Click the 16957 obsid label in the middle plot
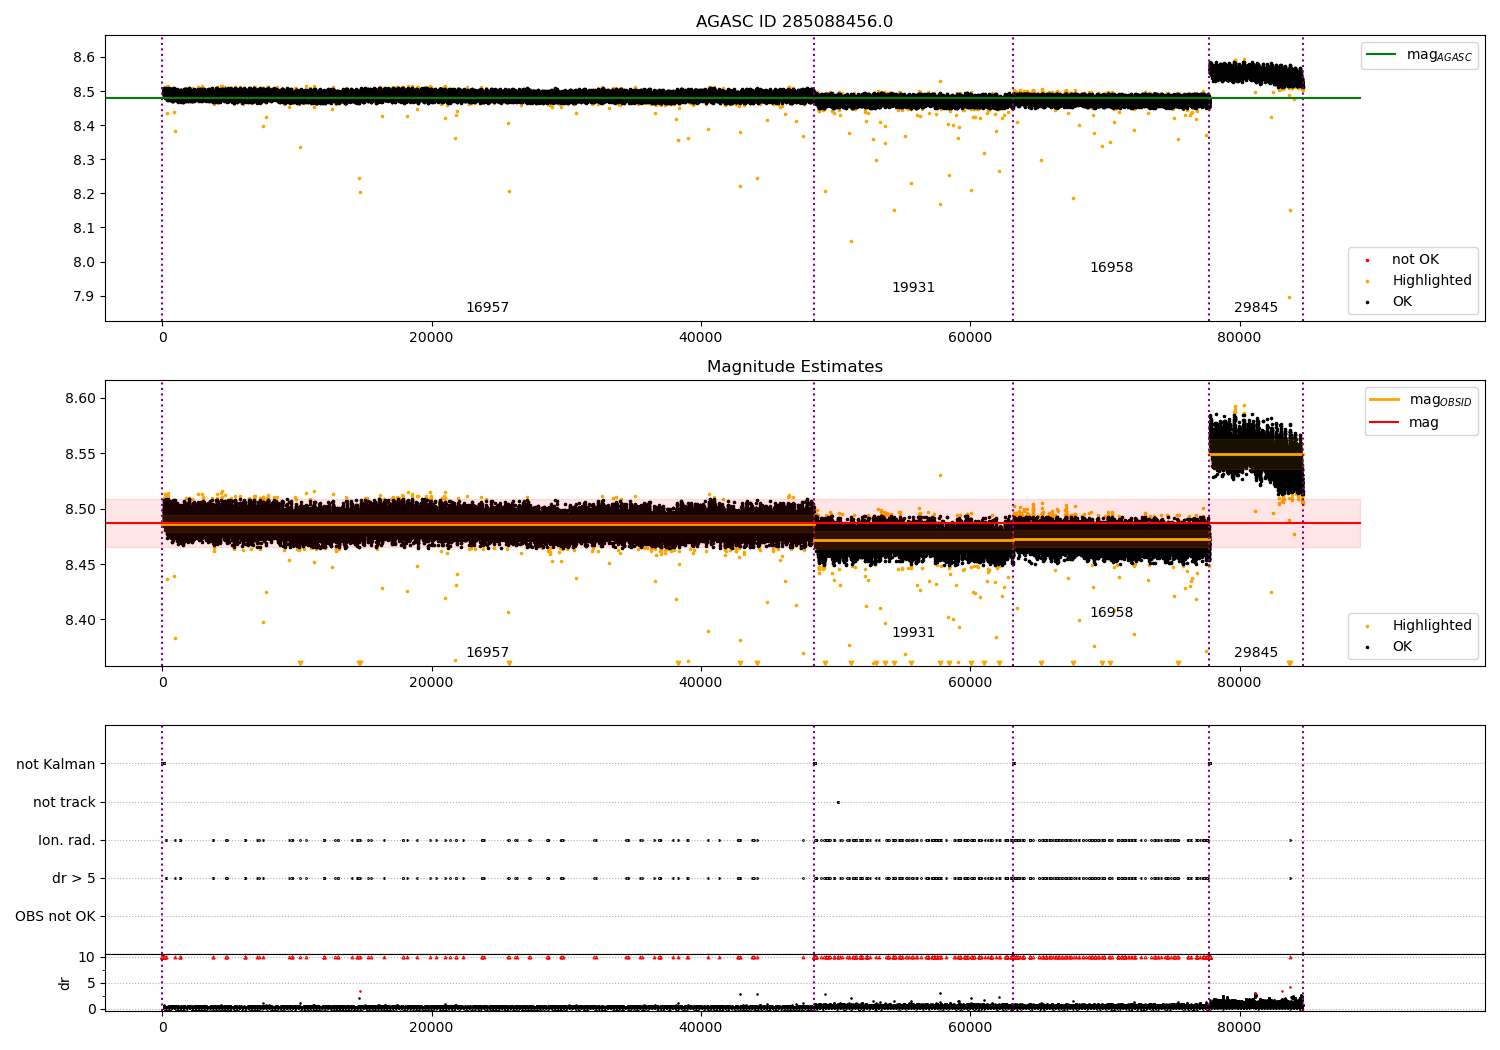 coord(487,653)
